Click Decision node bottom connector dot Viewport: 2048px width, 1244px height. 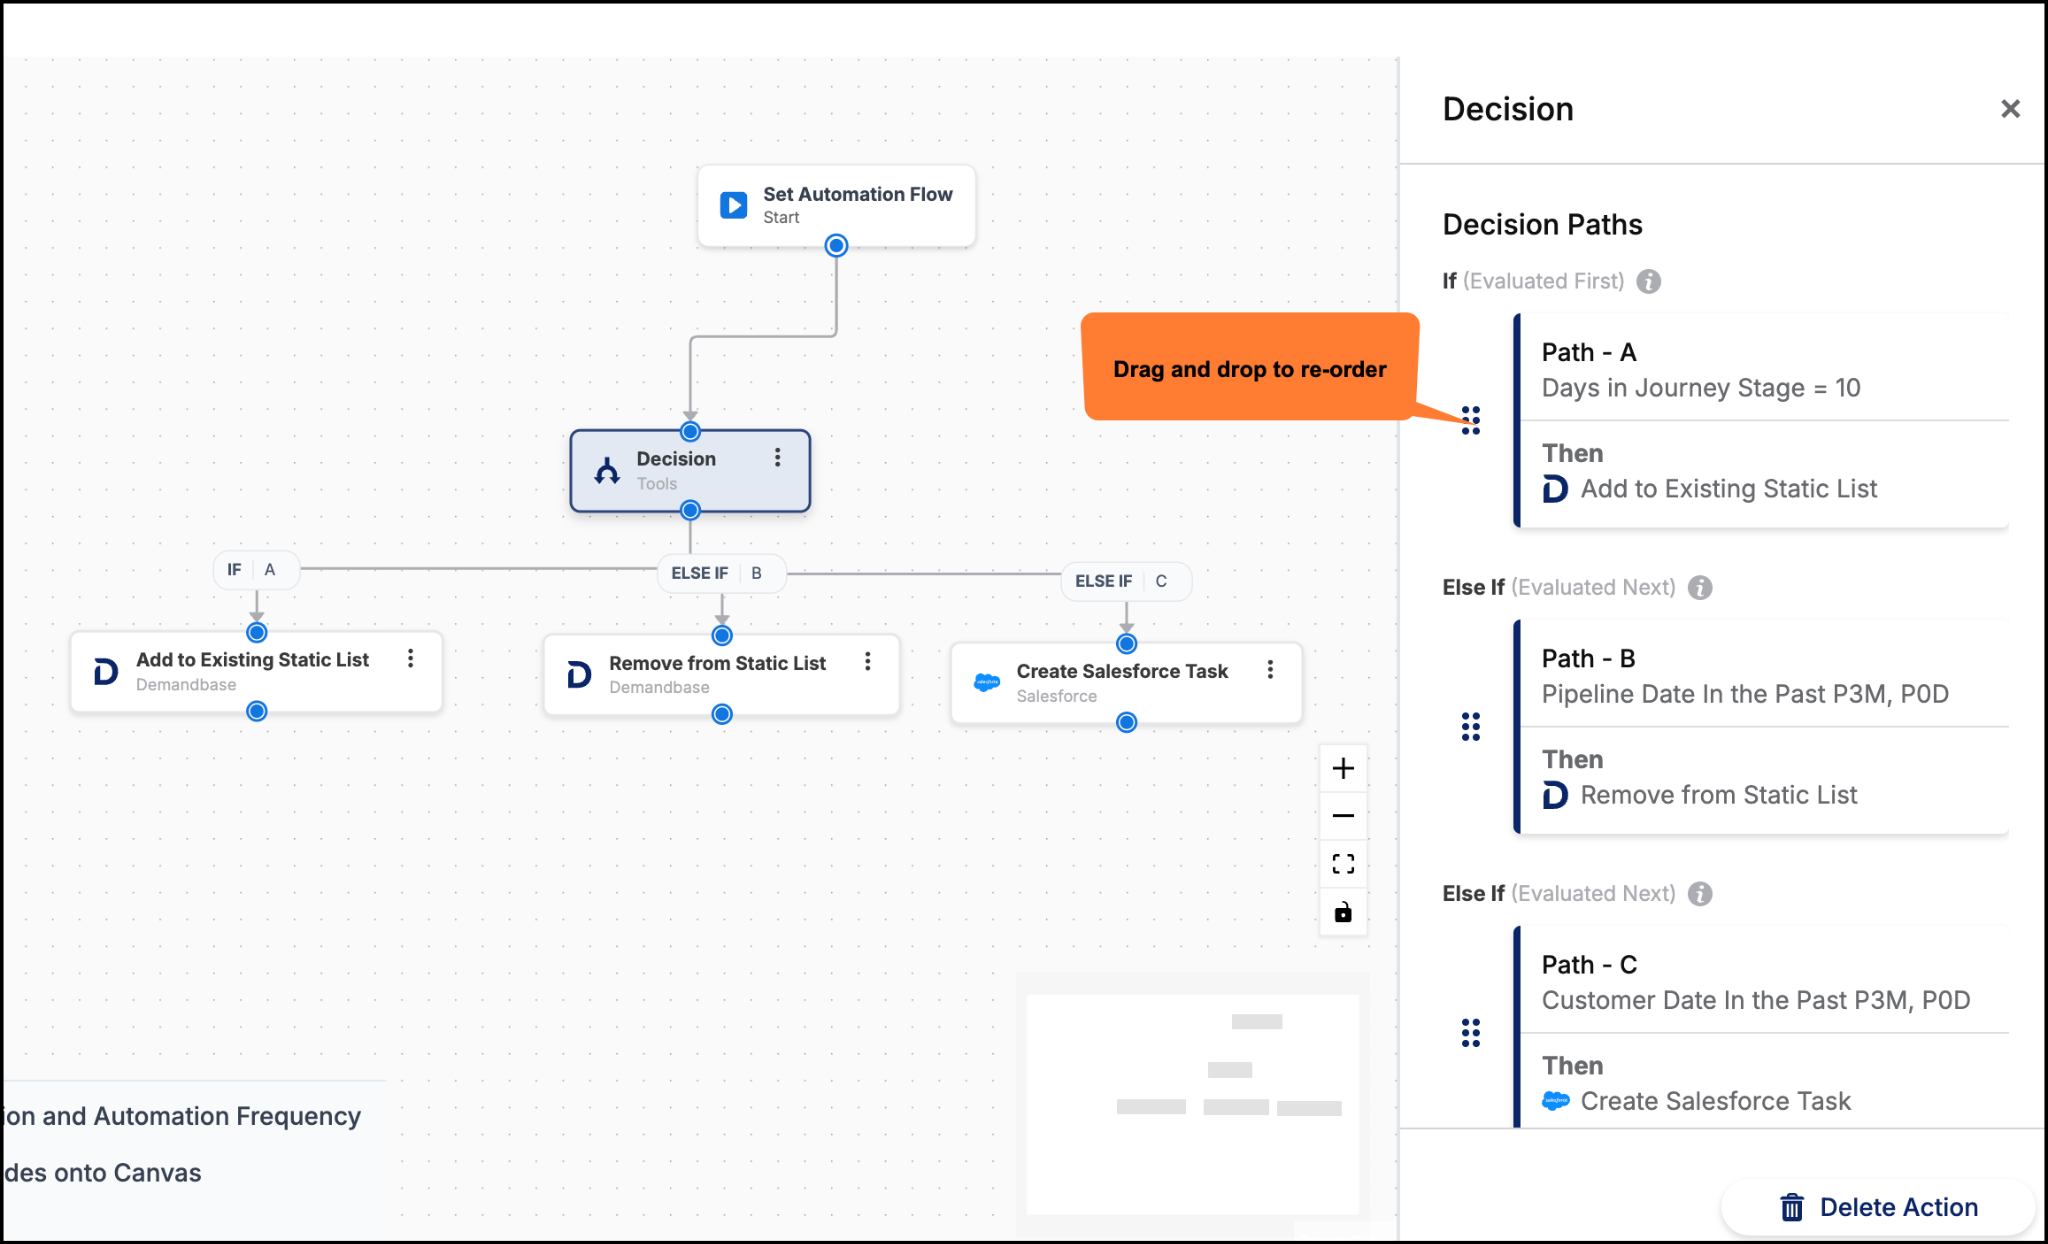tap(690, 510)
